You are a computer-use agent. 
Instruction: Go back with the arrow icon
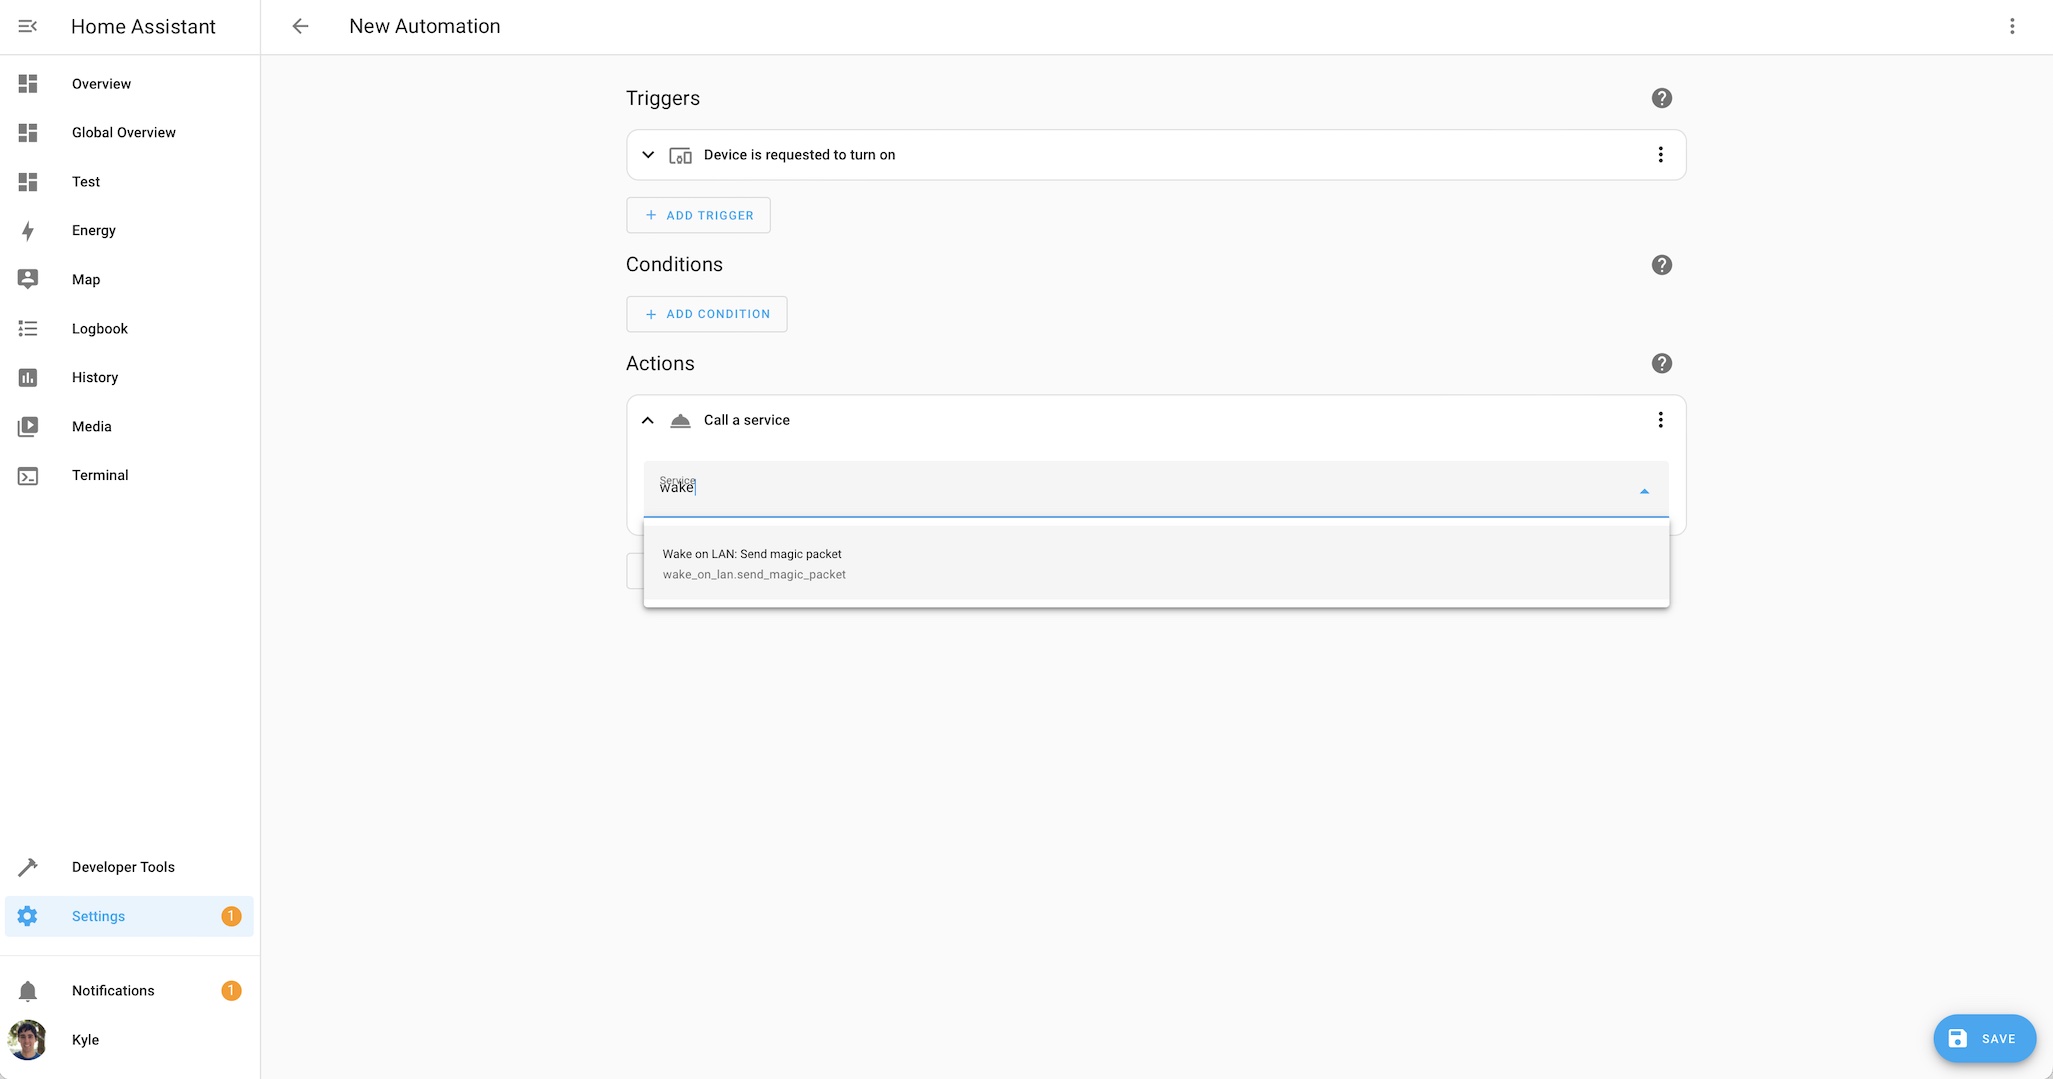[x=300, y=26]
